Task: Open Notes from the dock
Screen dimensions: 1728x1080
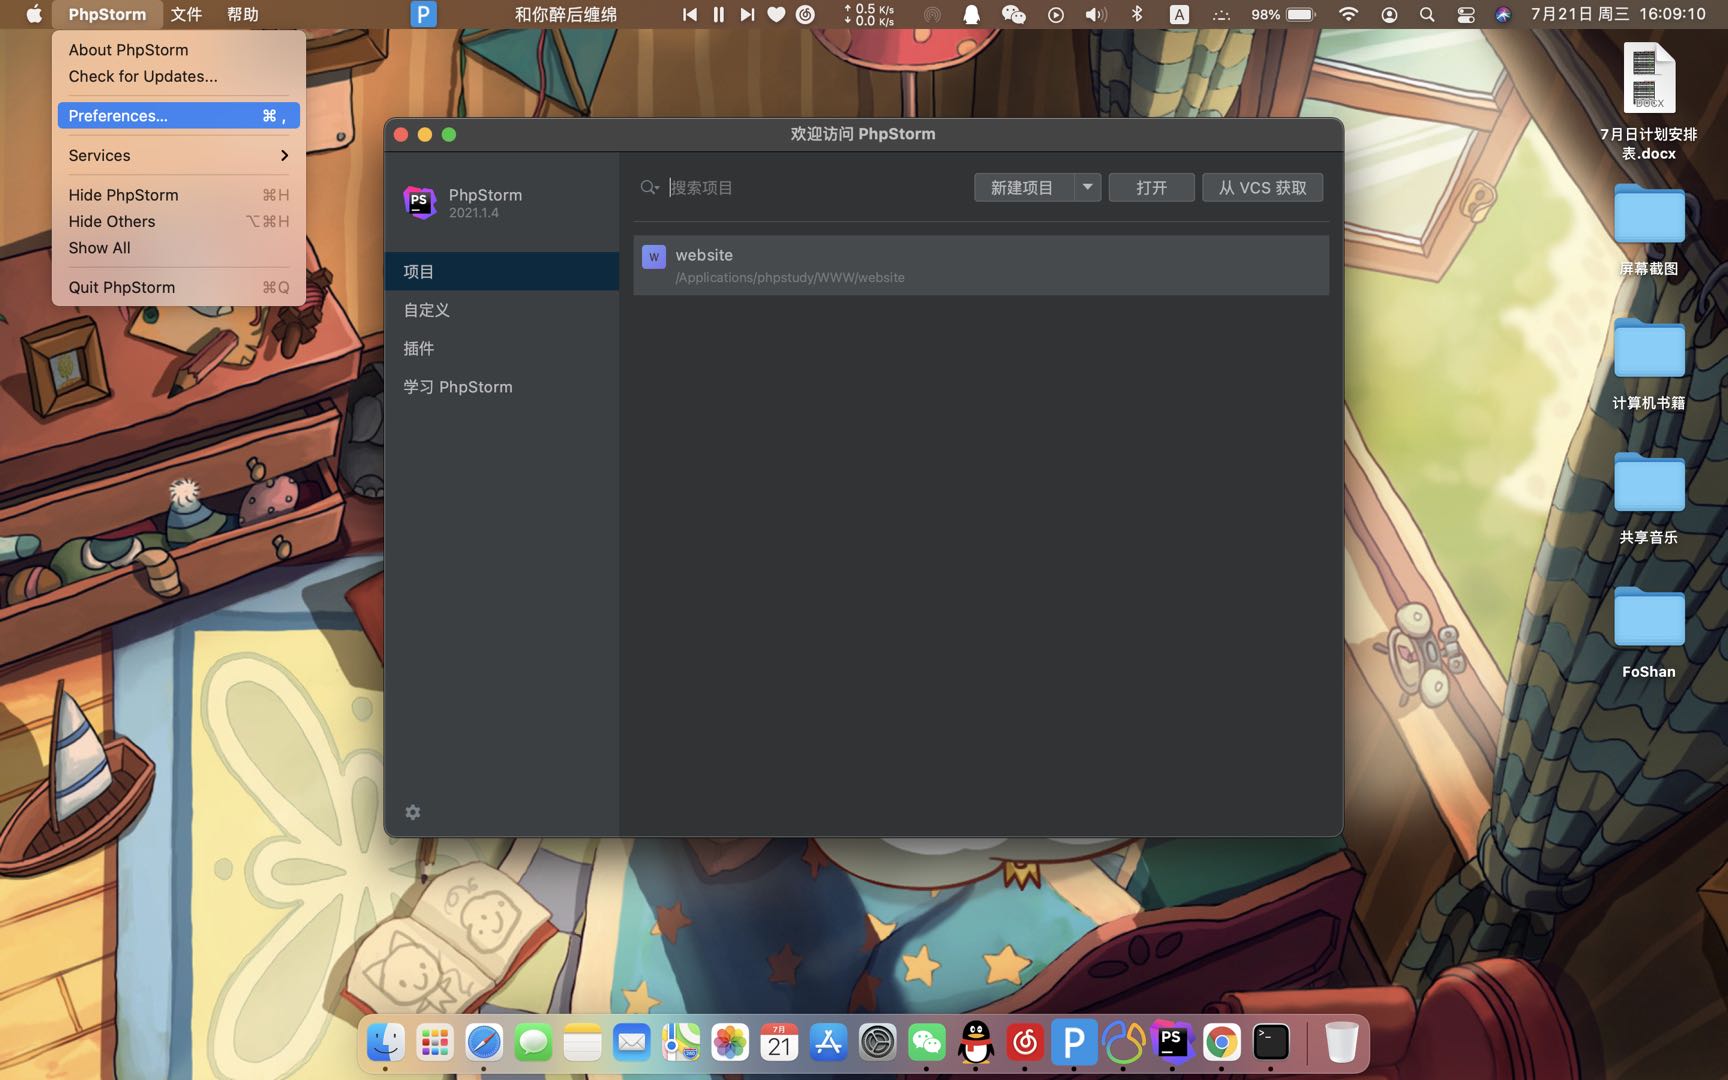Action: pos(582,1043)
